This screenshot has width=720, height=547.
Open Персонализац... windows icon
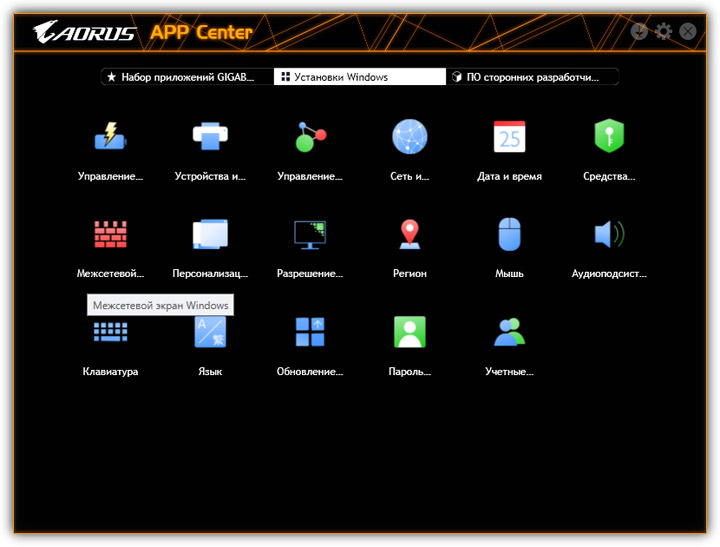coord(210,234)
